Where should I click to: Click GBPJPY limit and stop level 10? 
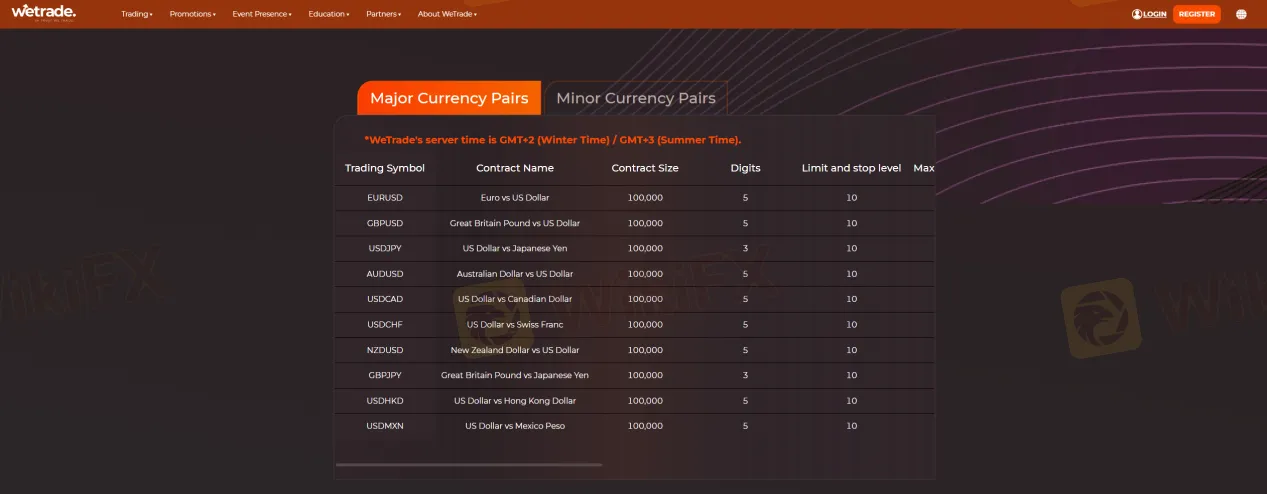pyautogui.click(x=851, y=375)
